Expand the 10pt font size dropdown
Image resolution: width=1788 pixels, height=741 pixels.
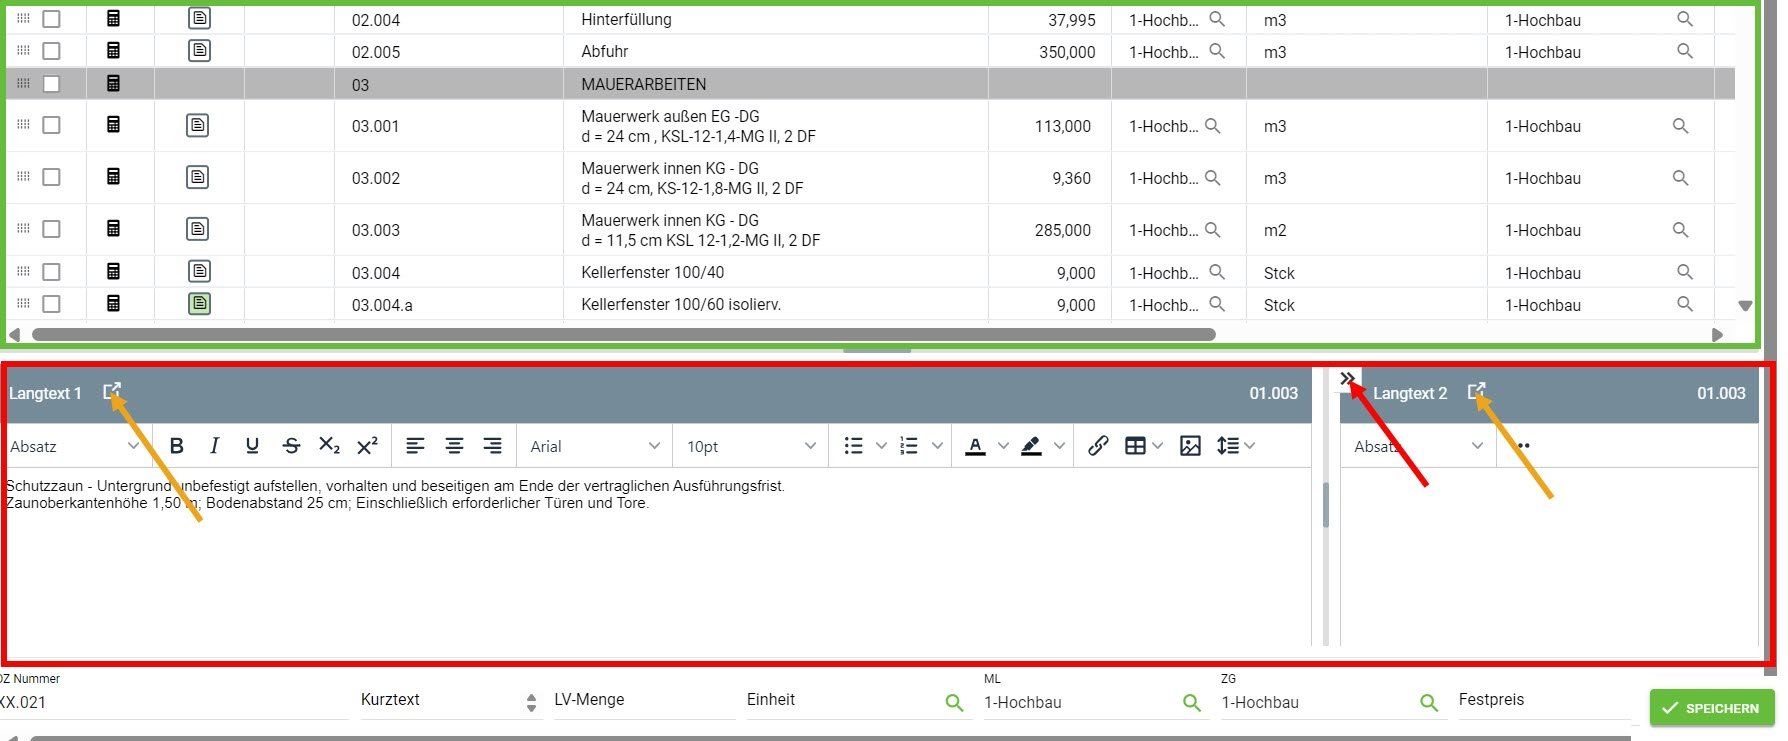[750, 446]
